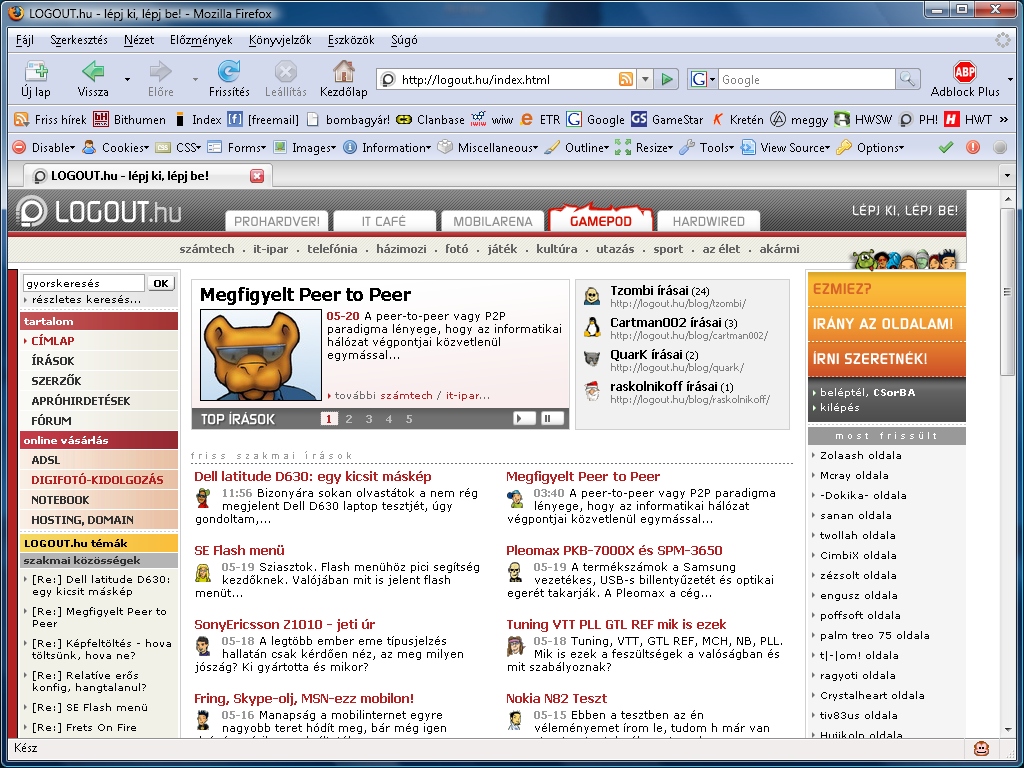
Task: Open the Könyvjelzők menu
Action: point(279,40)
